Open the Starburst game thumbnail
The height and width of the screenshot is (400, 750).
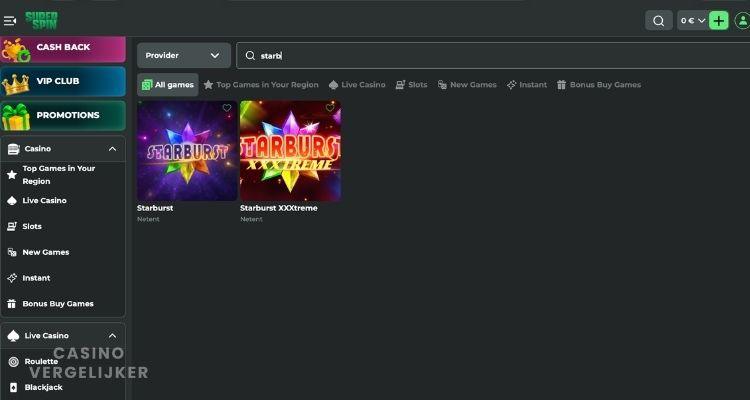pos(187,151)
